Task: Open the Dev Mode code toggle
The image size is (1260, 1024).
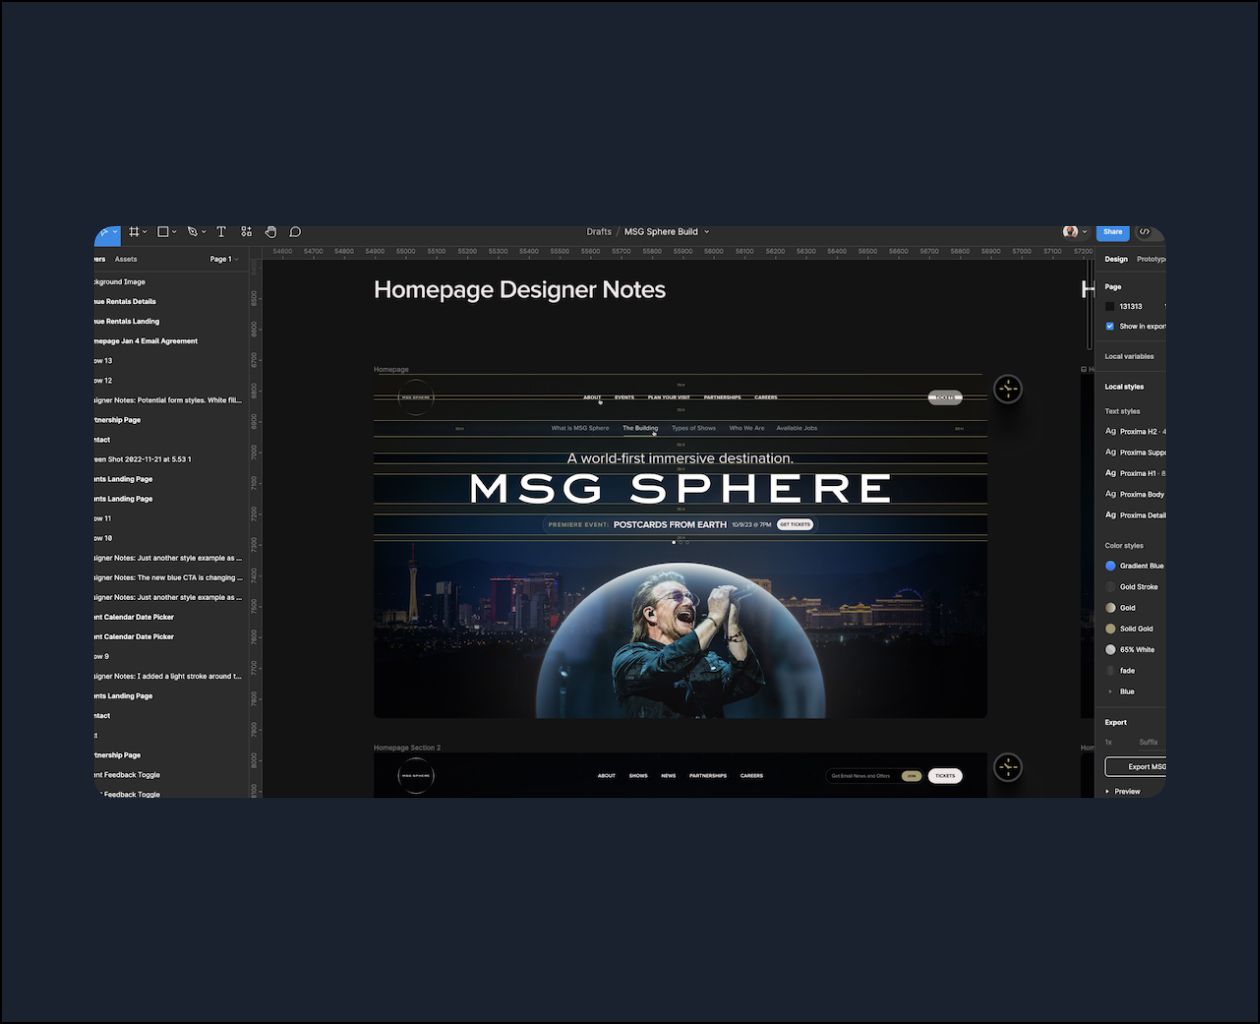Action: (x=1145, y=232)
